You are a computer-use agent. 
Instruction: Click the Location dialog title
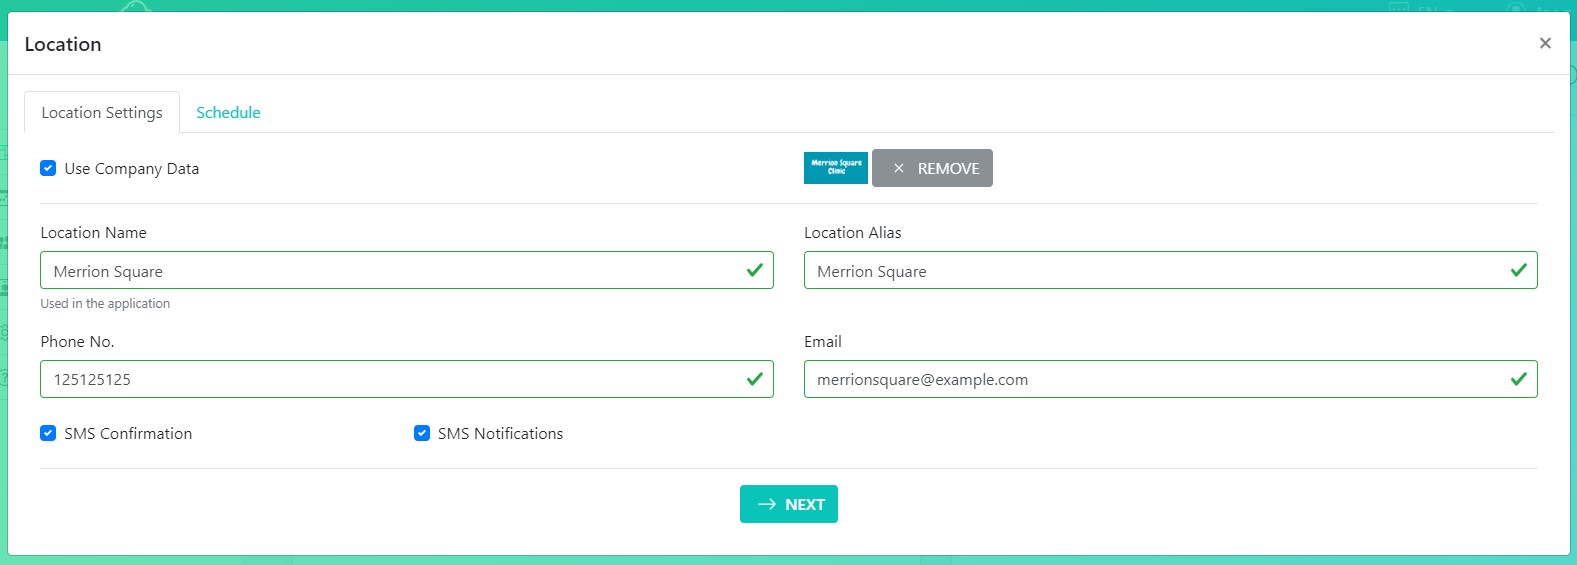63,45
